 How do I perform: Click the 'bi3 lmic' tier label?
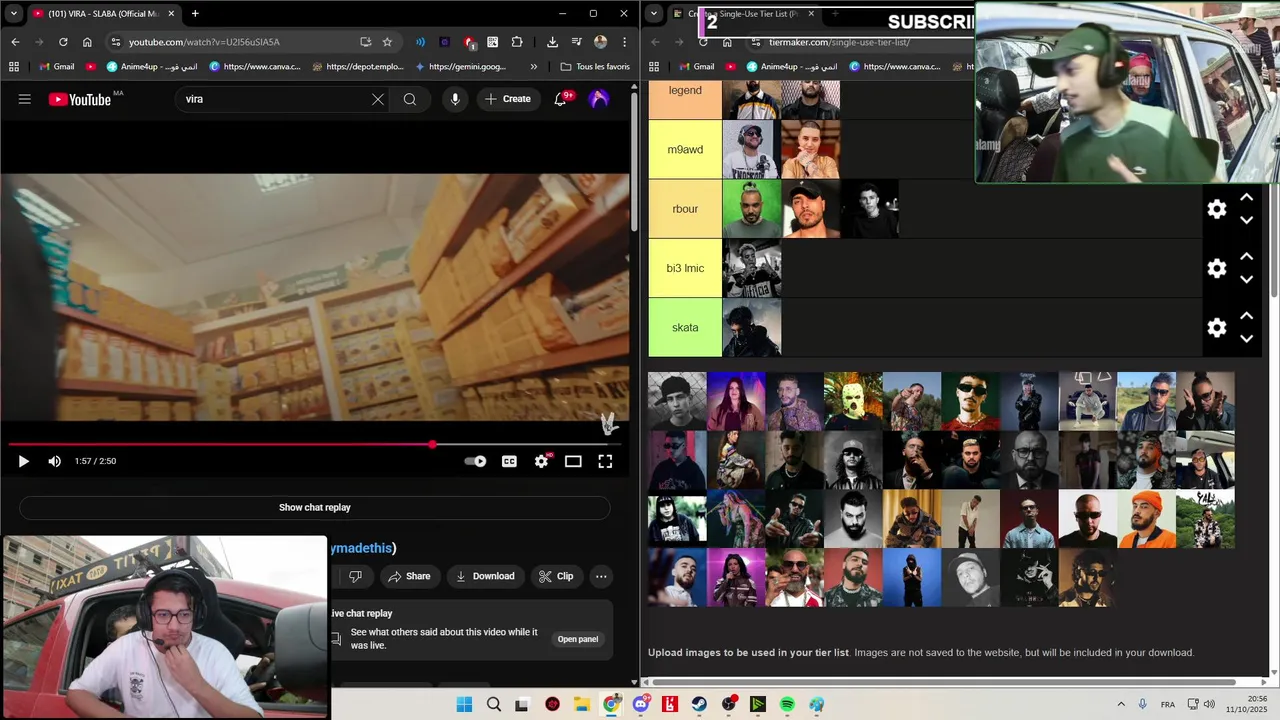tap(685, 268)
